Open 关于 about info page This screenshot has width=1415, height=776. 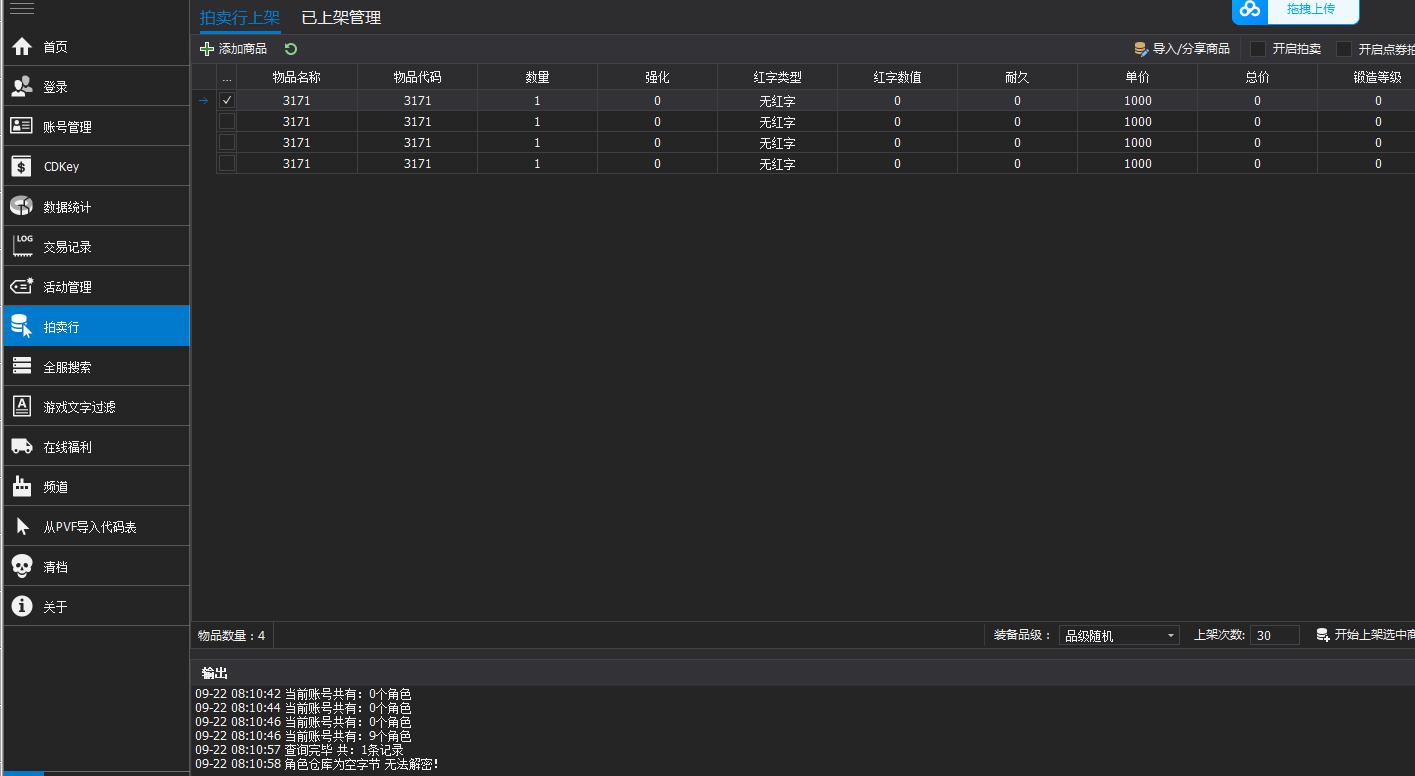[x=55, y=607]
